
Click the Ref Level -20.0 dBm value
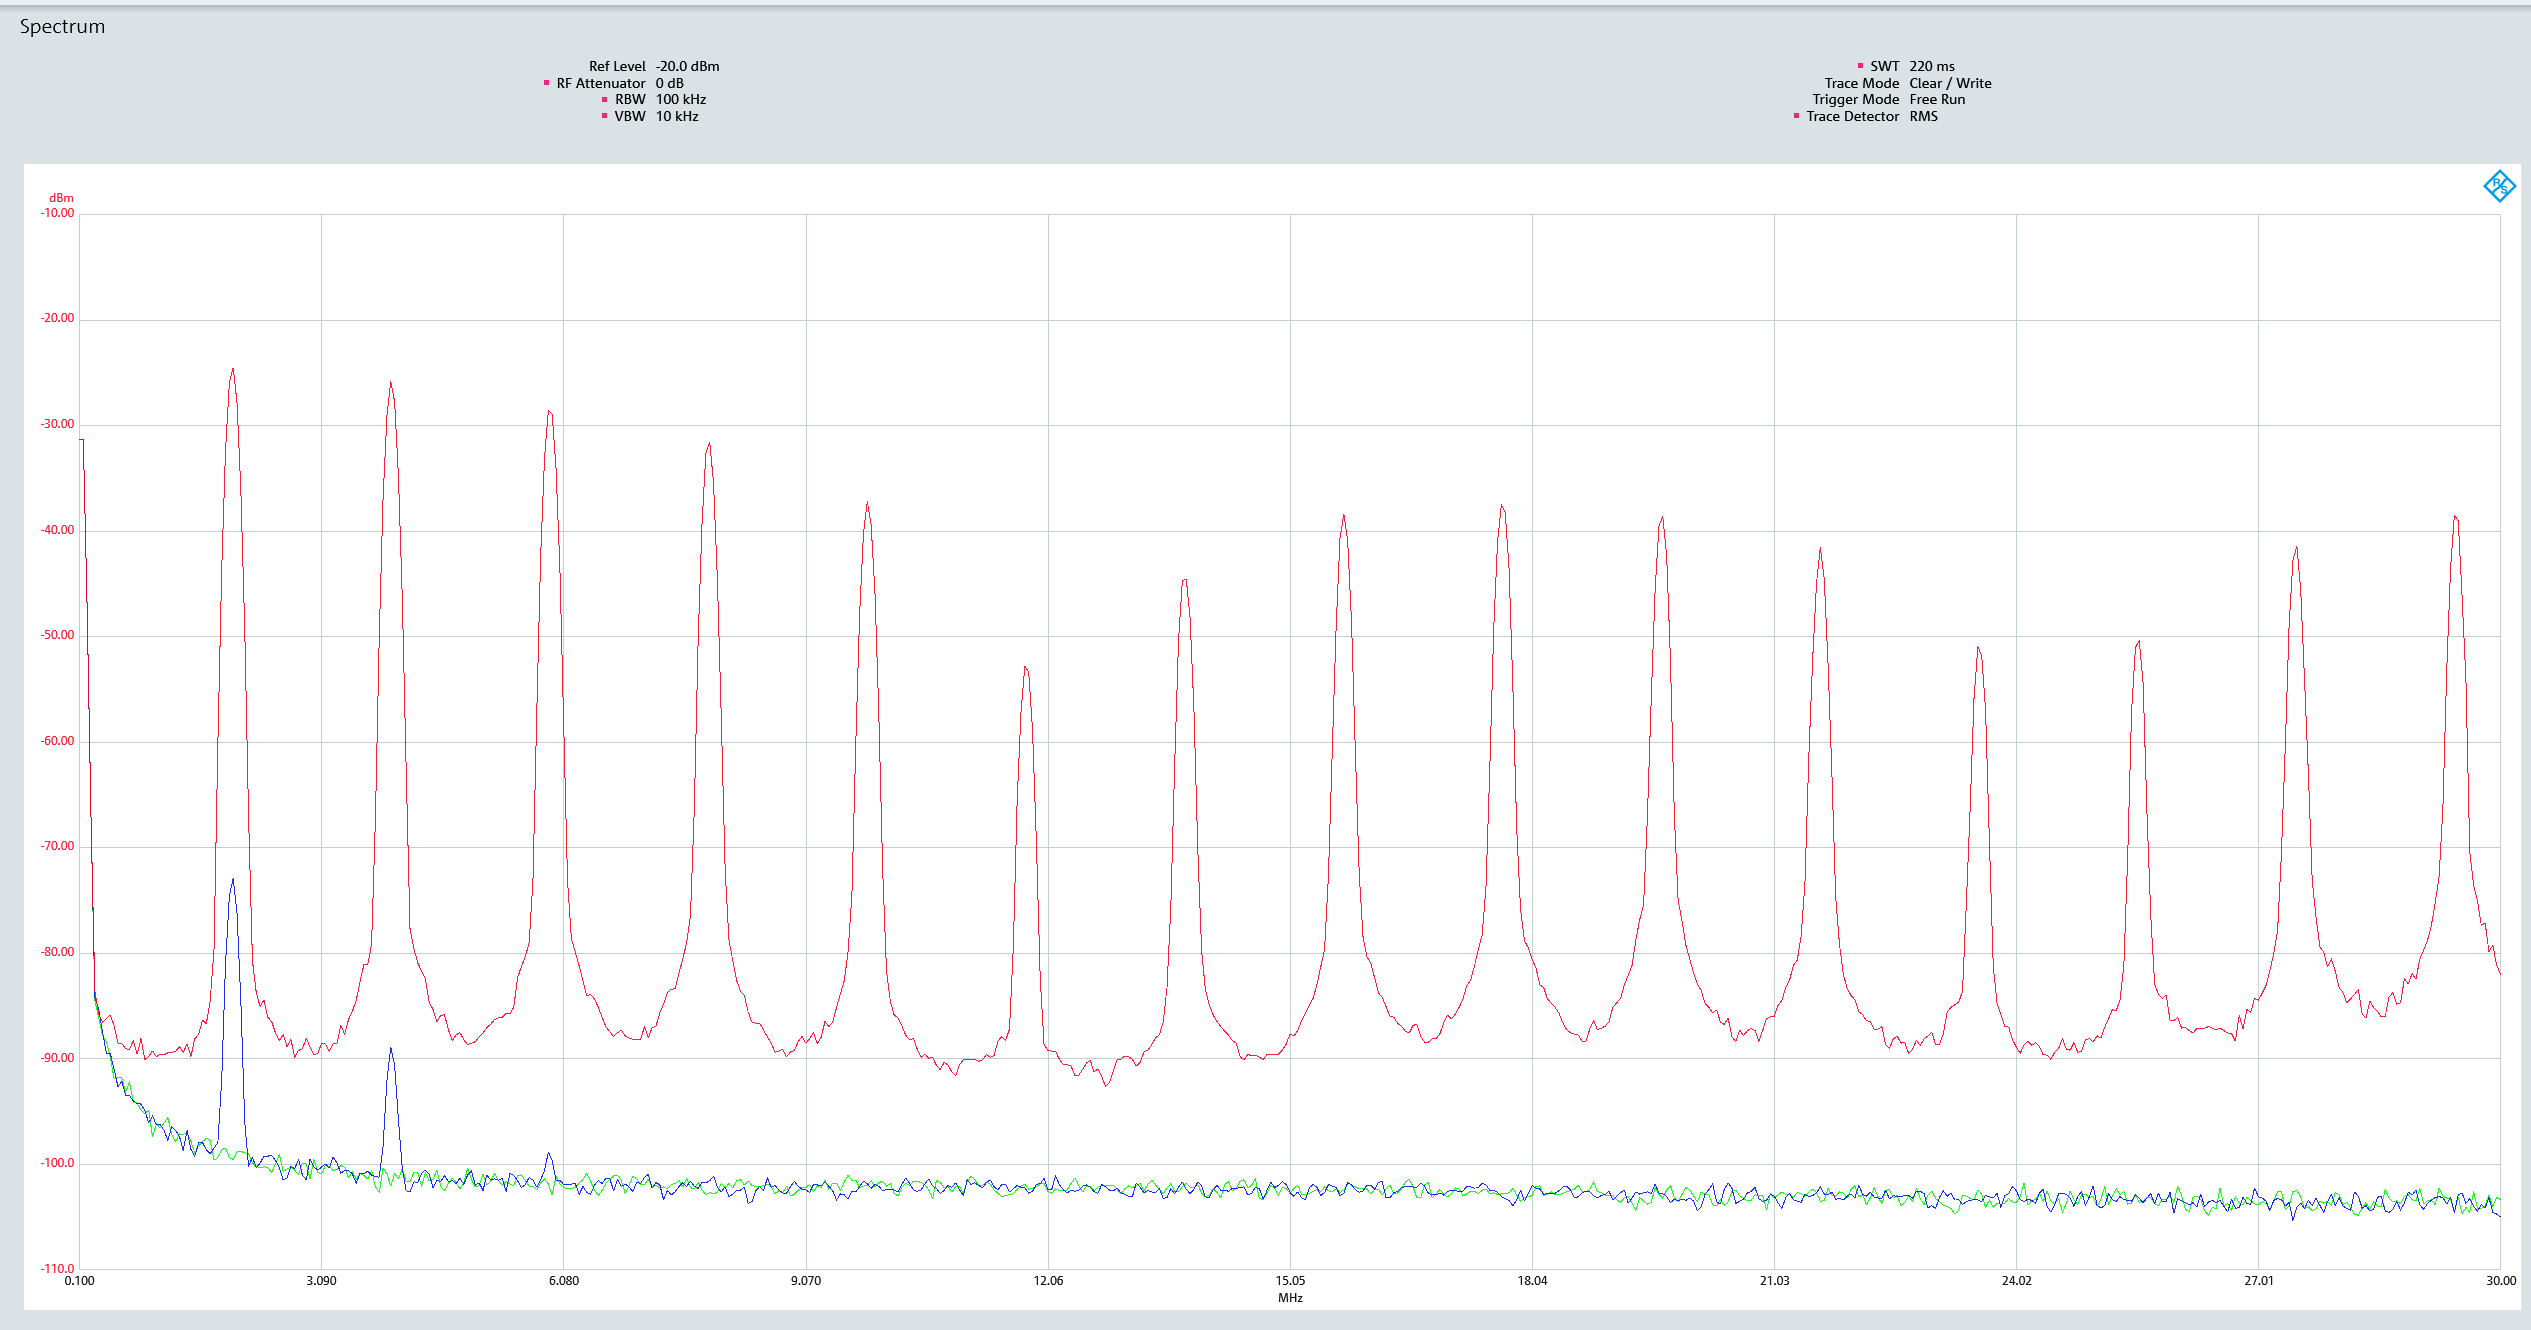(x=687, y=66)
